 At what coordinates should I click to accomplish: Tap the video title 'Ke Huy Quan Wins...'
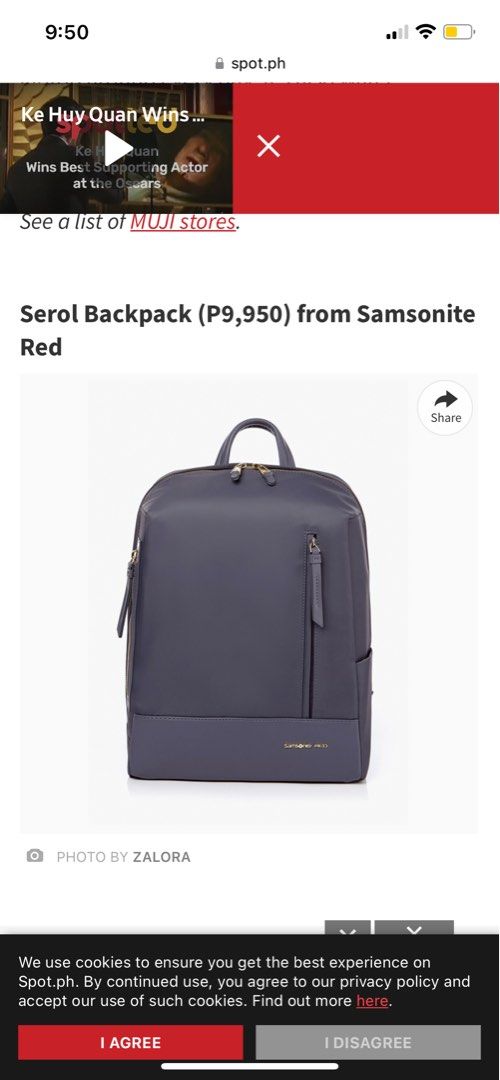(x=112, y=114)
